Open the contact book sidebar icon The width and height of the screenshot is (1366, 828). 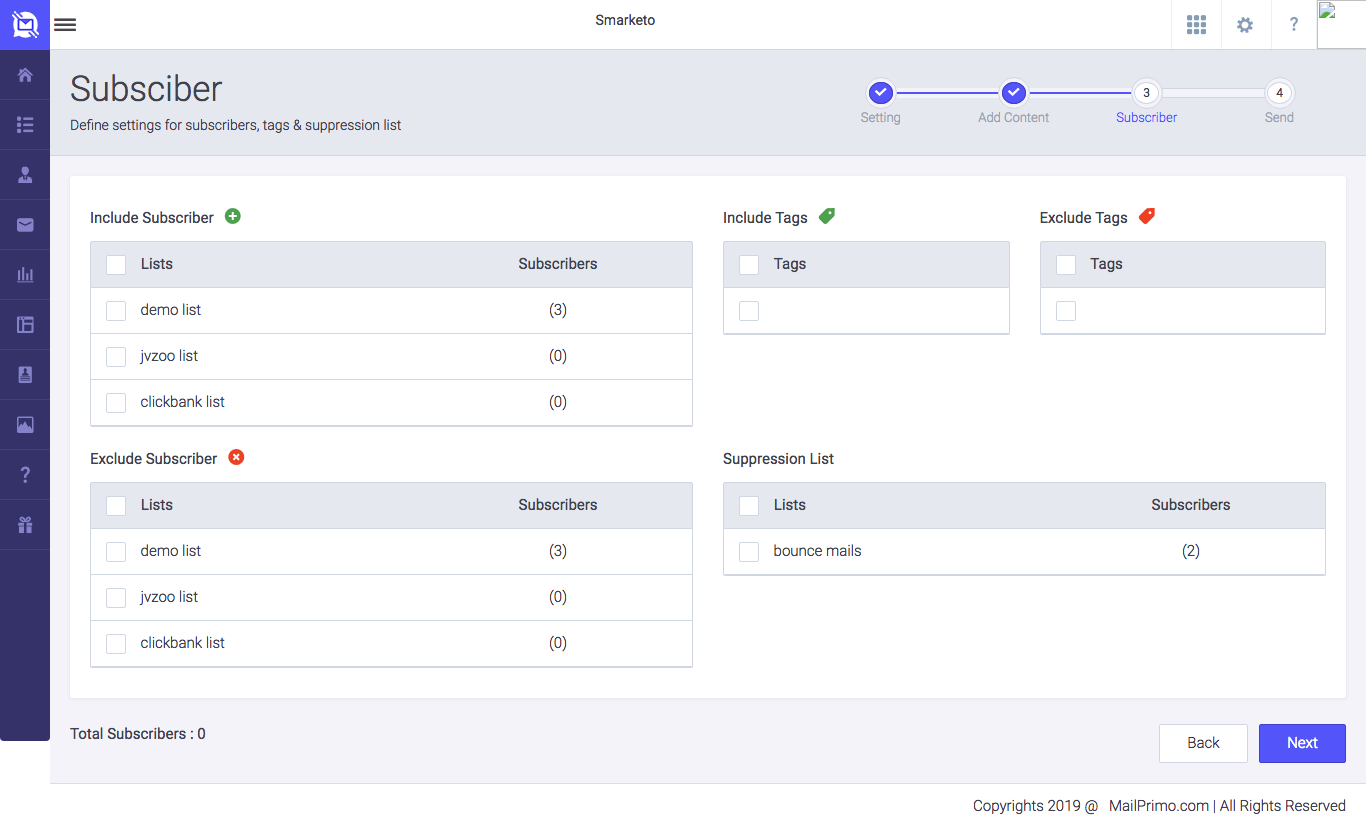[x=25, y=375]
